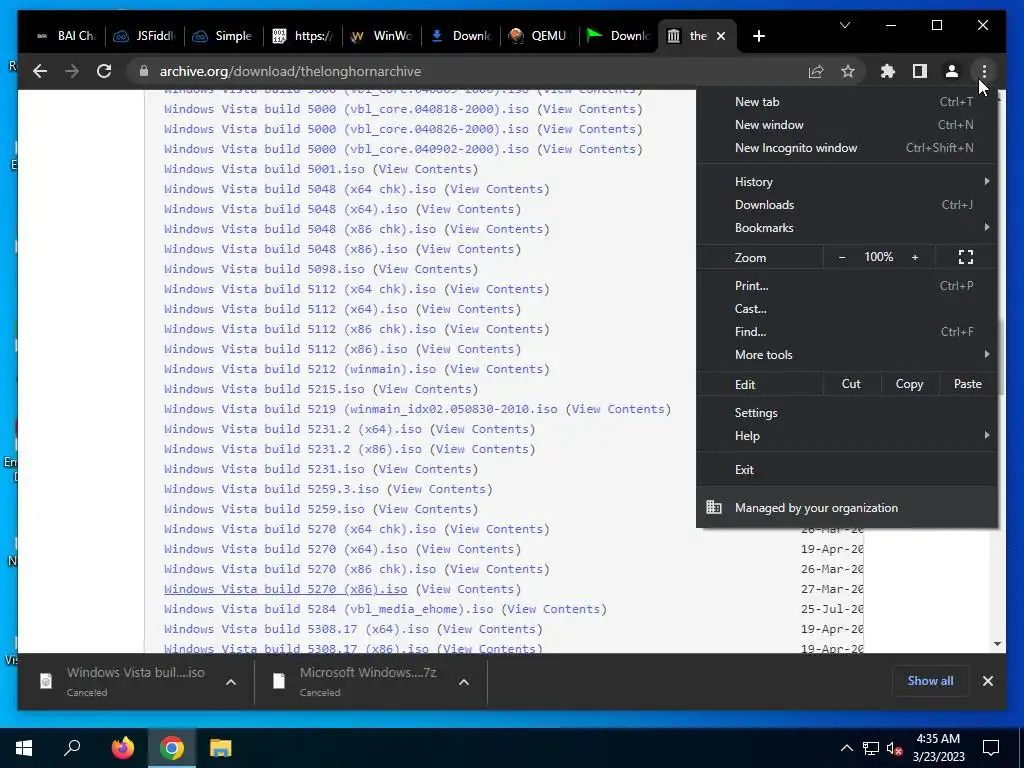1024x768 pixels.
Task: Go back with the browser back arrow
Action: click(x=40, y=71)
